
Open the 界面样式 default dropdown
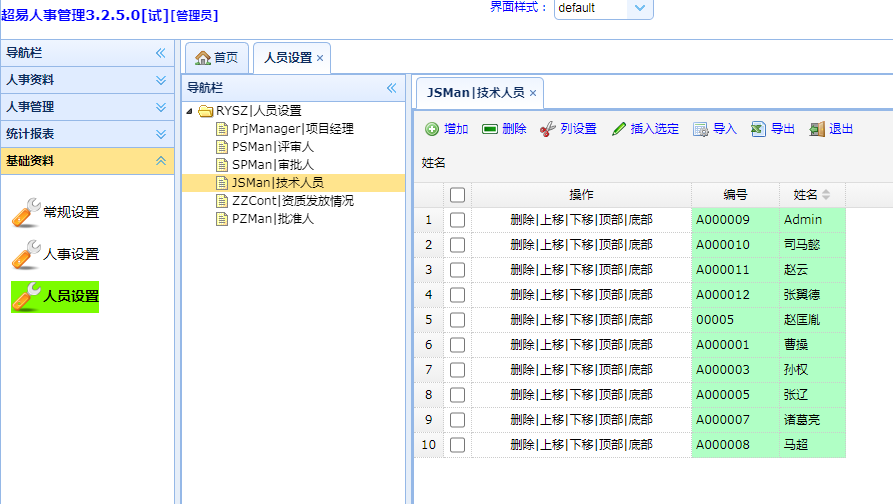pos(640,8)
